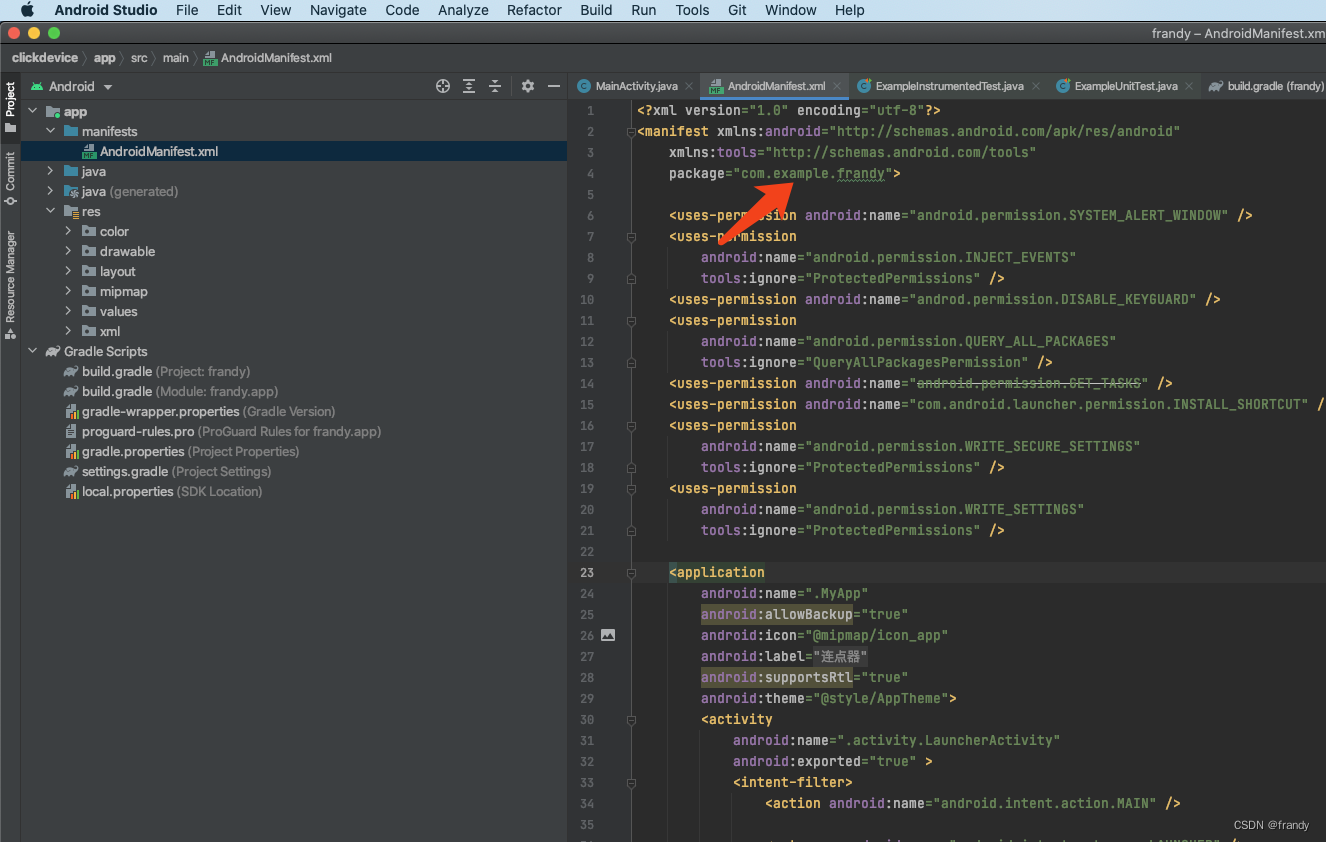This screenshot has width=1326, height=842.
Task: Fold the uses-permission block at line 11
Action: tap(631, 321)
